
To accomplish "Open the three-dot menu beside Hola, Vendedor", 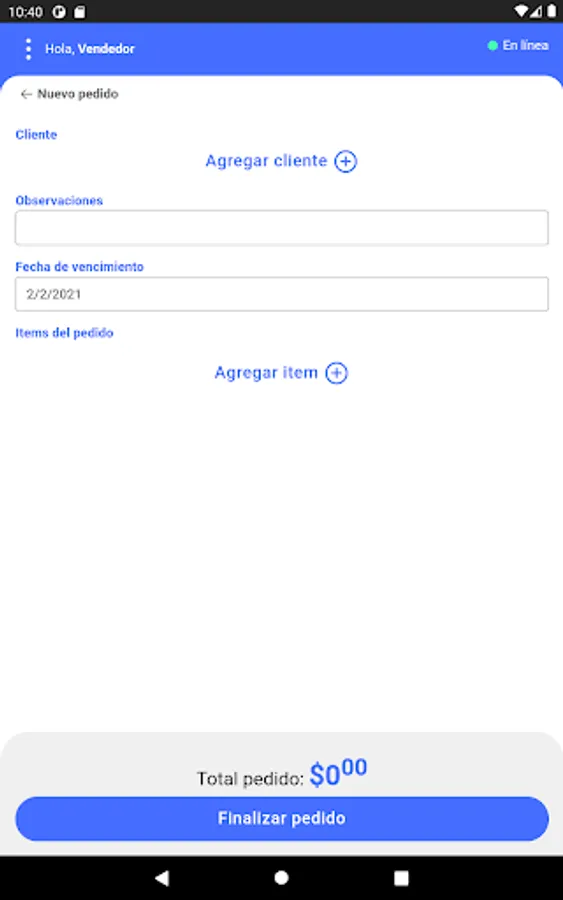I will (28, 49).
